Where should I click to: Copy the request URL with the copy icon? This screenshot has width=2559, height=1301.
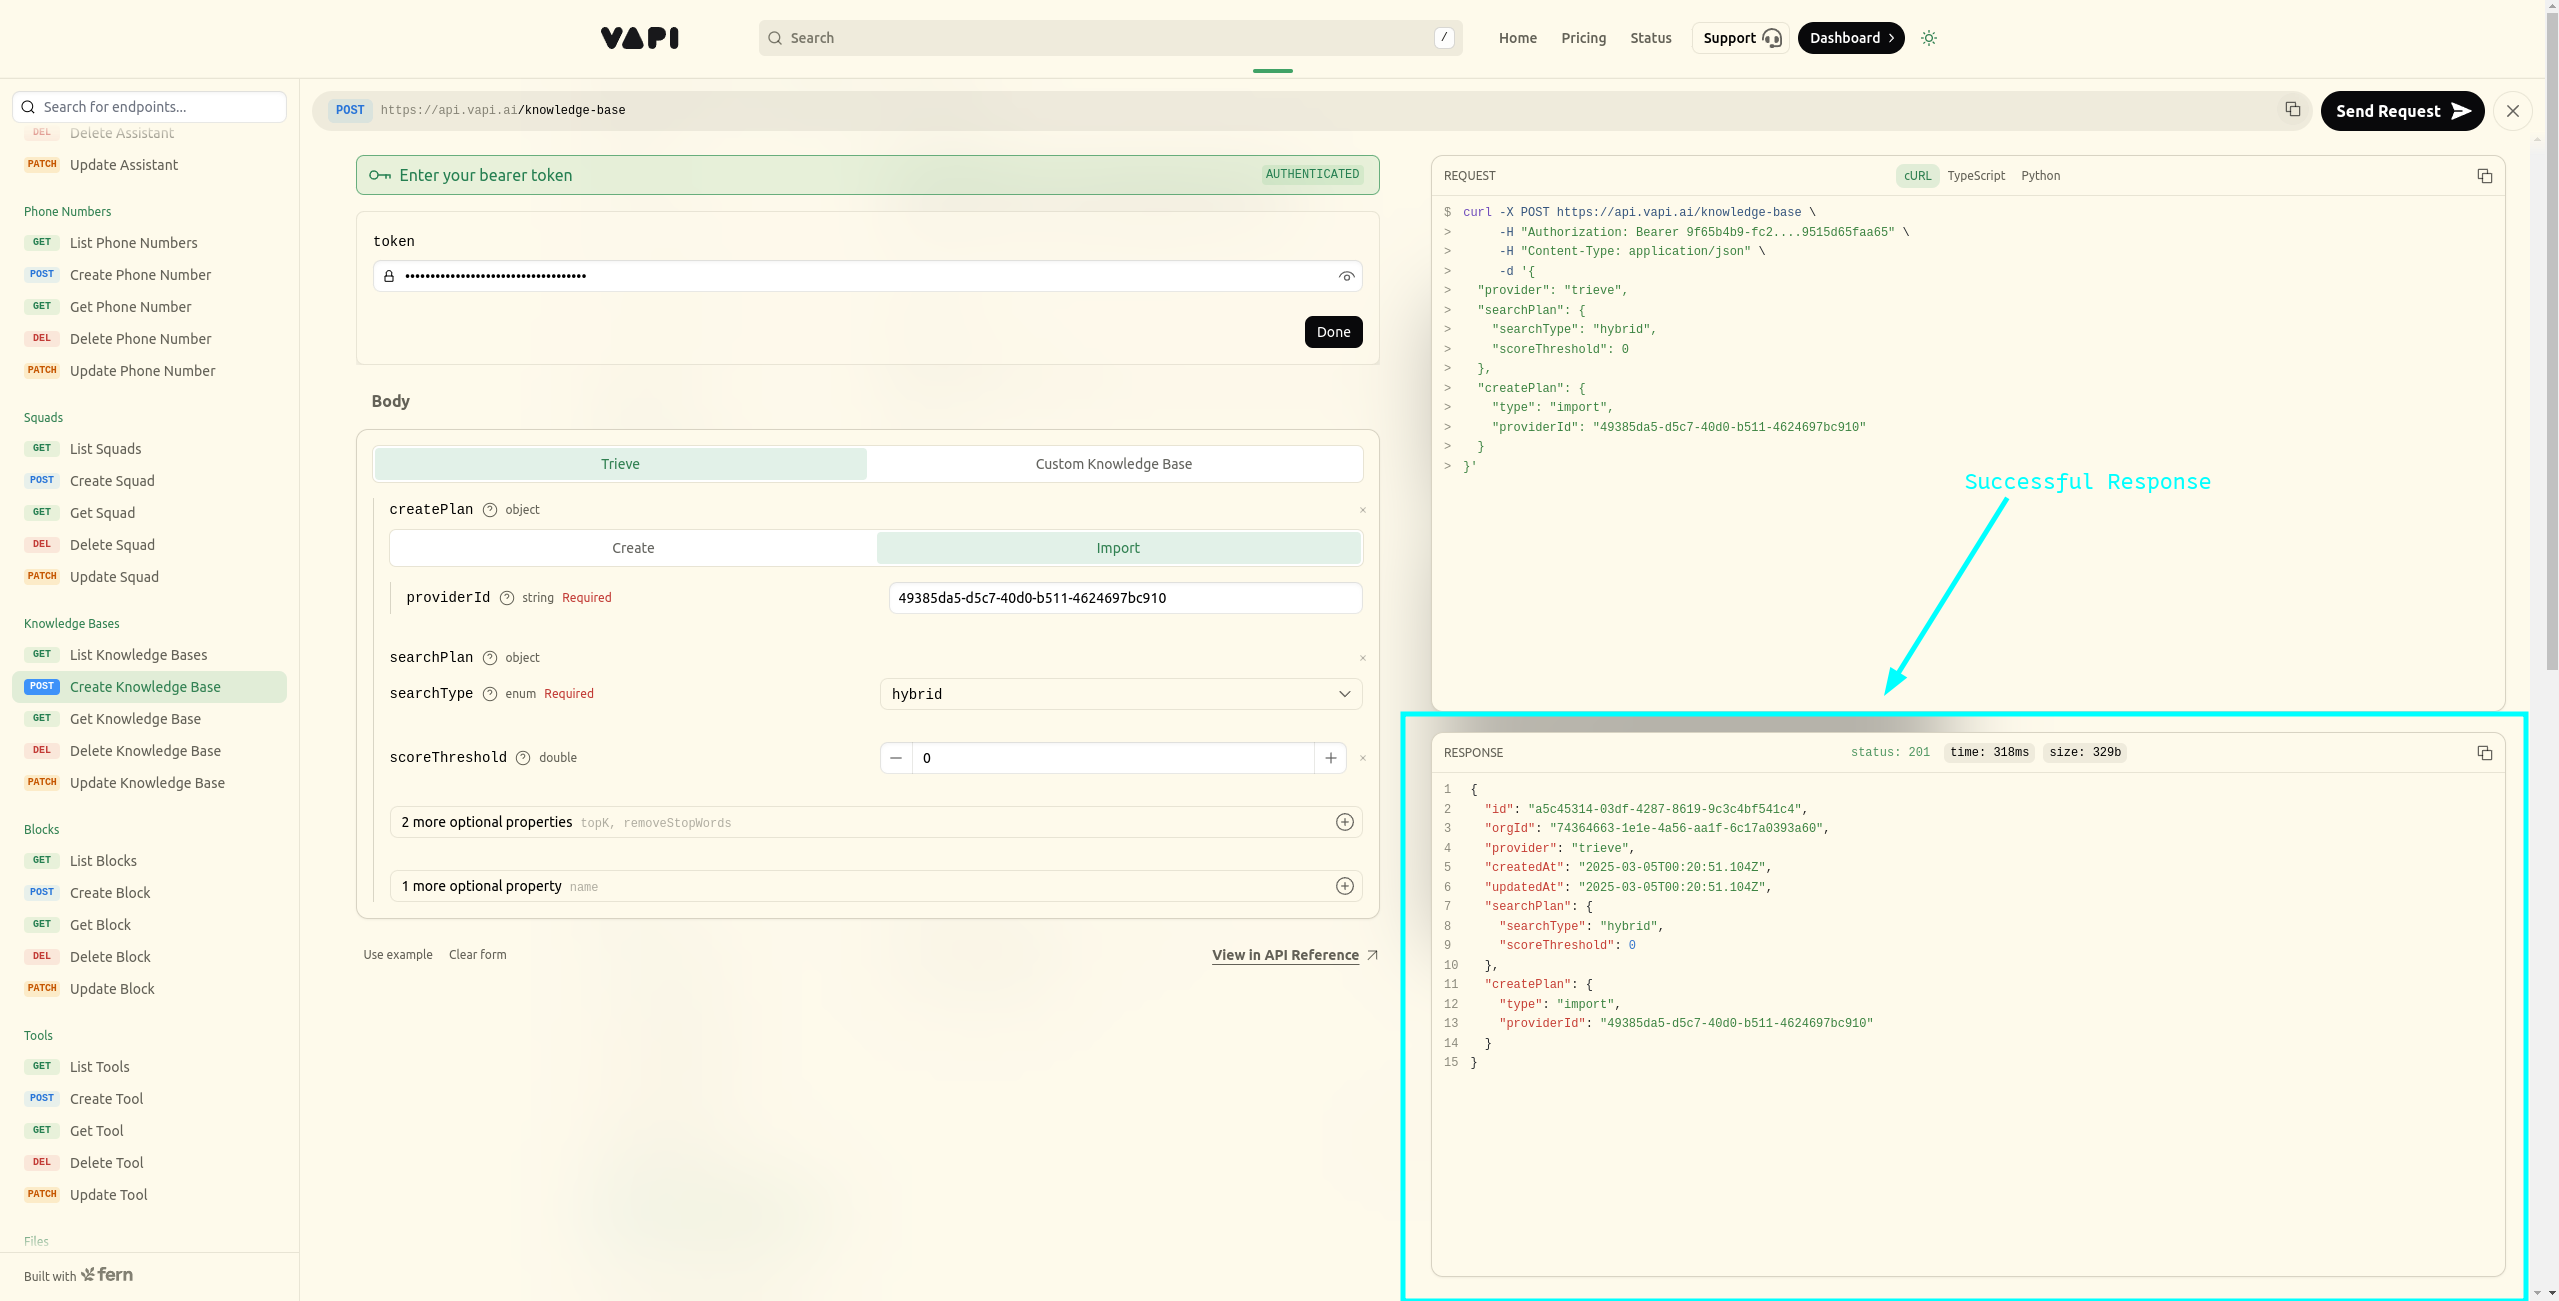(2292, 109)
